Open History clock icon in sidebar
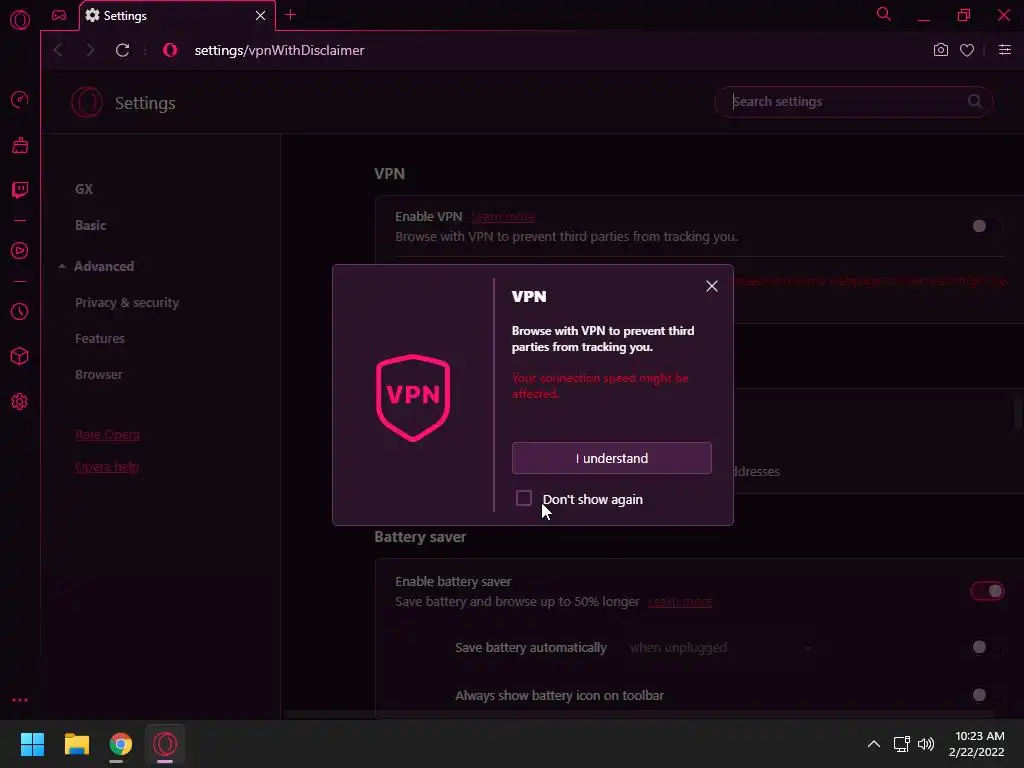This screenshot has width=1024, height=768. (20, 312)
